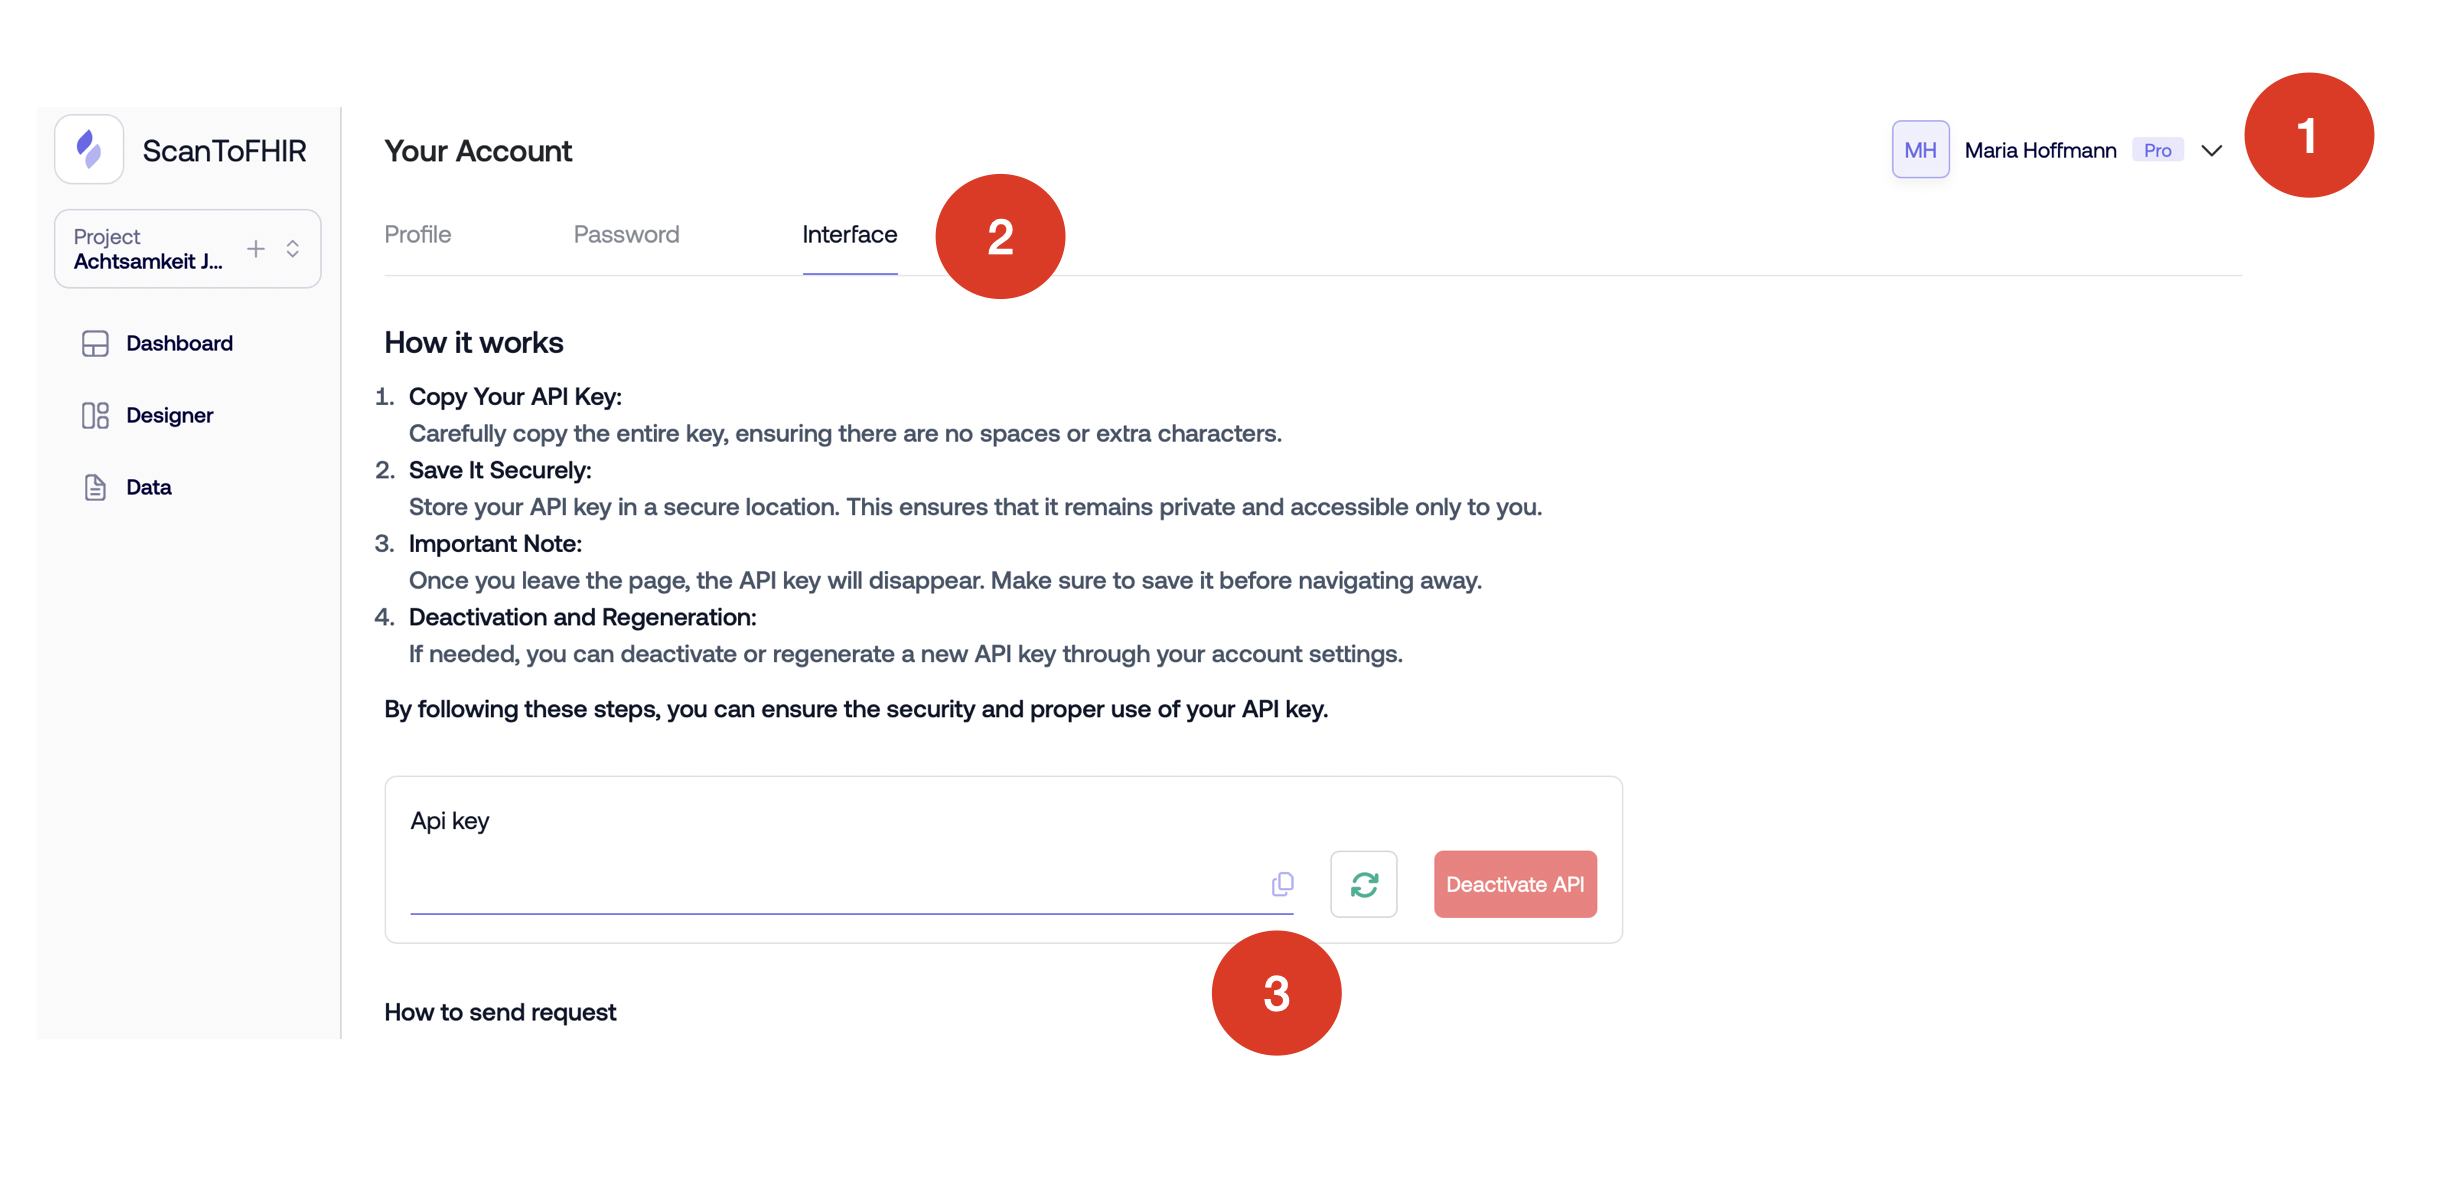The height and width of the screenshot is (1200, 2444).
Task: Click the MH avatar
Action: [1920, 150]
